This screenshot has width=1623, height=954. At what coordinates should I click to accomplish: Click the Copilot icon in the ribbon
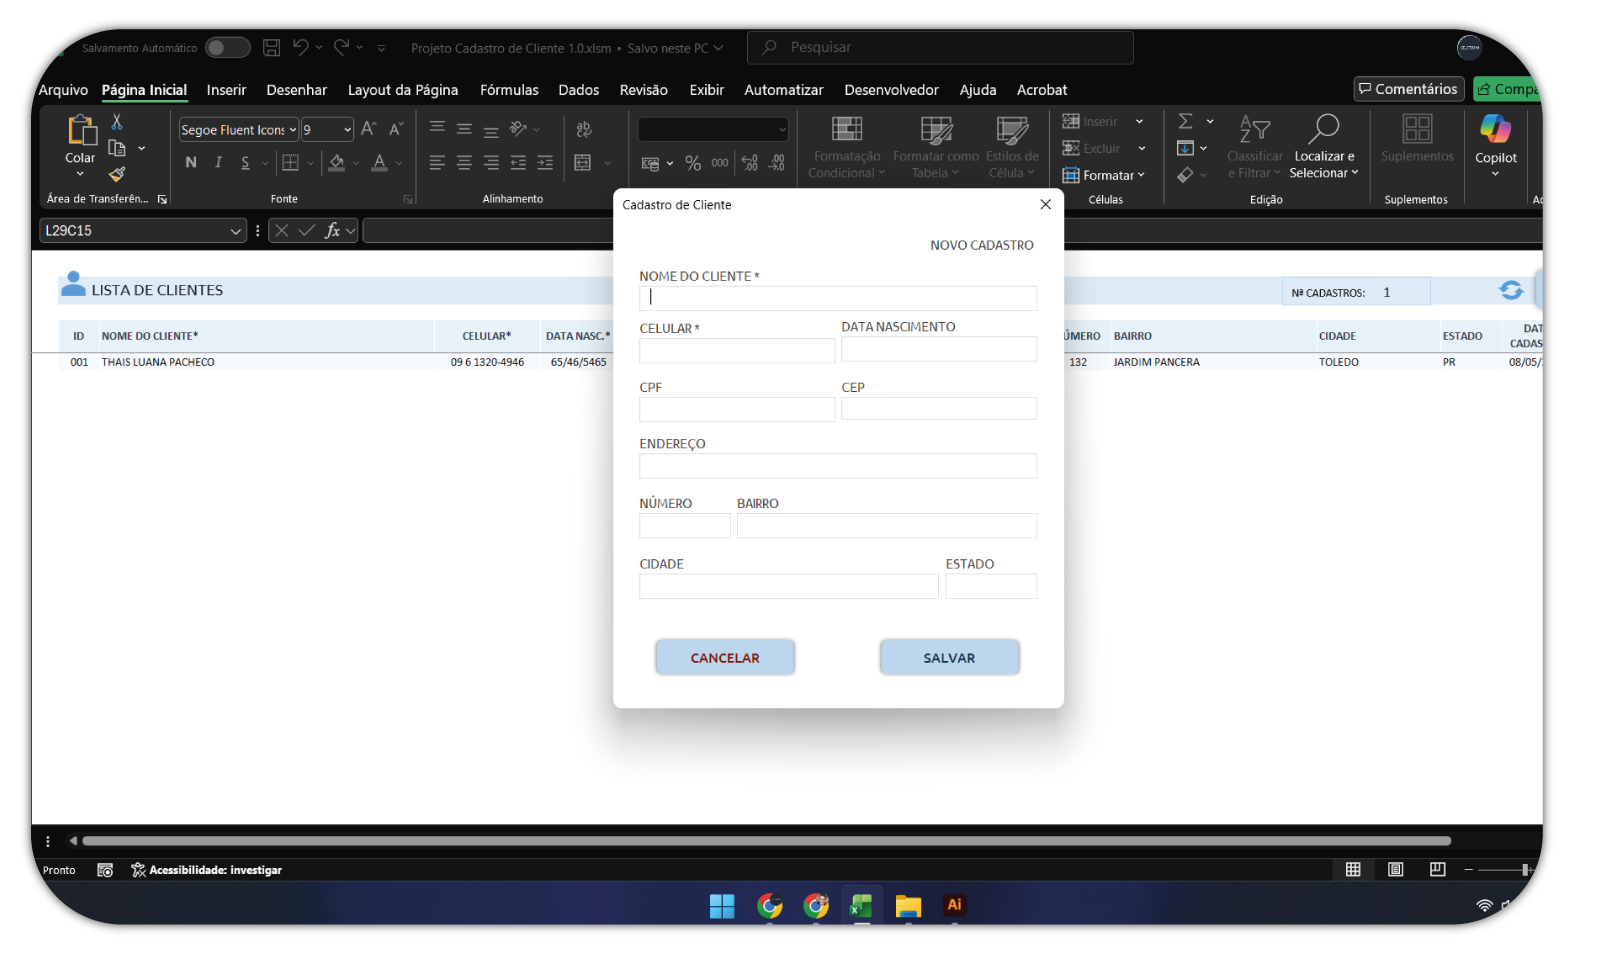[x=1495, y=129]
